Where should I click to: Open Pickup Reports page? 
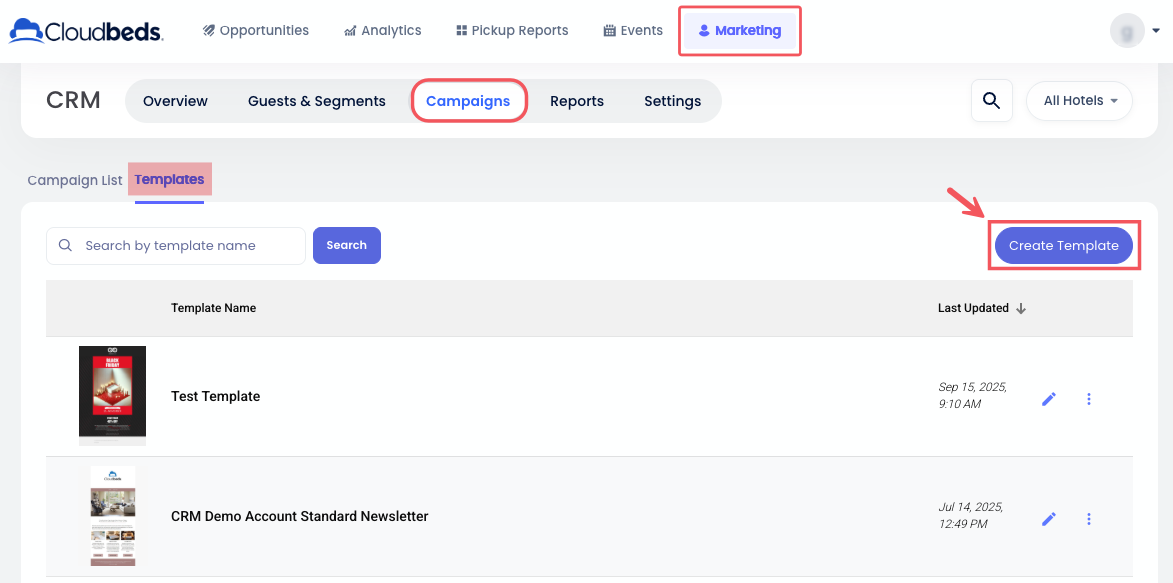coord(512,30)
